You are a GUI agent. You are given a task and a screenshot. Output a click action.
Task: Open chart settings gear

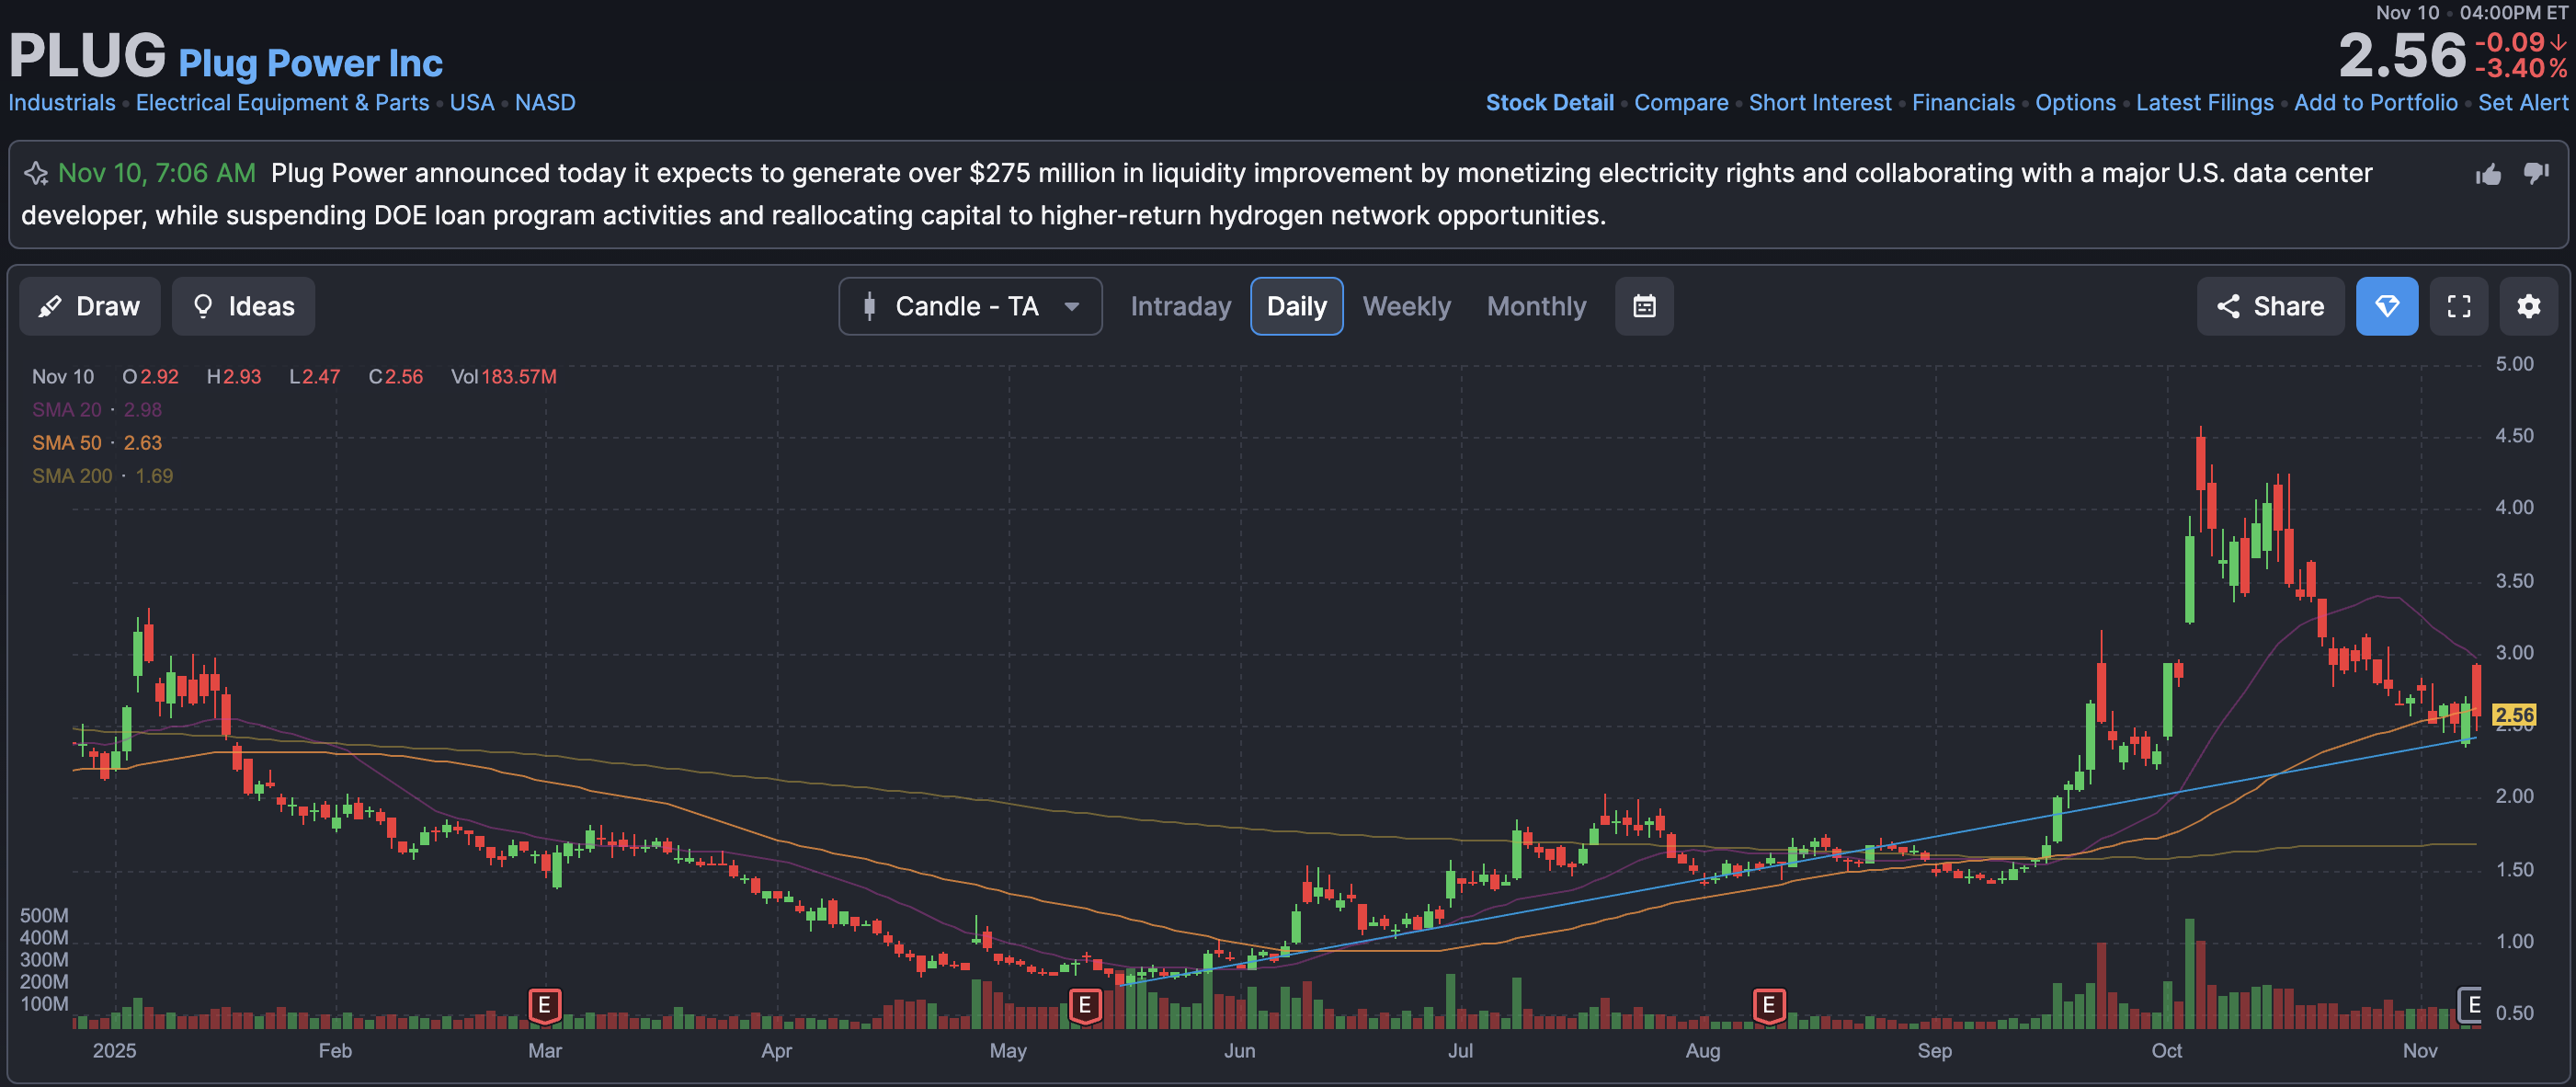[x=2528, y=306]
